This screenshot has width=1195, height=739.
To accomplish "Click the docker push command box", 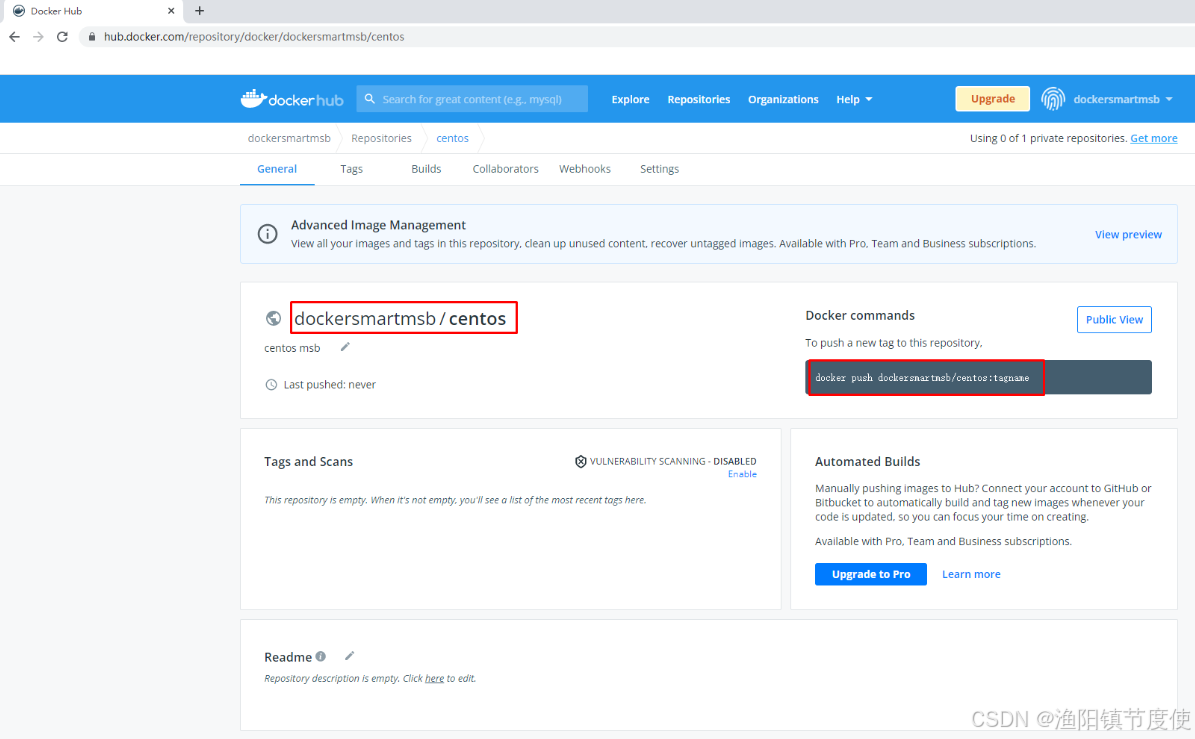I will (979, 377).
